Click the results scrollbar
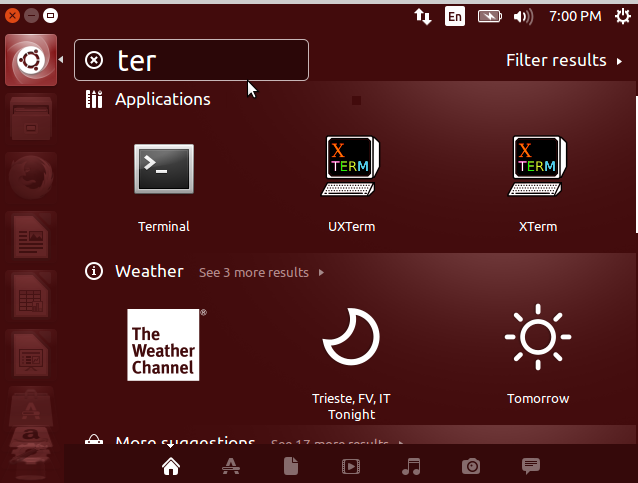638x483 pixels. [x=636, y=164]
